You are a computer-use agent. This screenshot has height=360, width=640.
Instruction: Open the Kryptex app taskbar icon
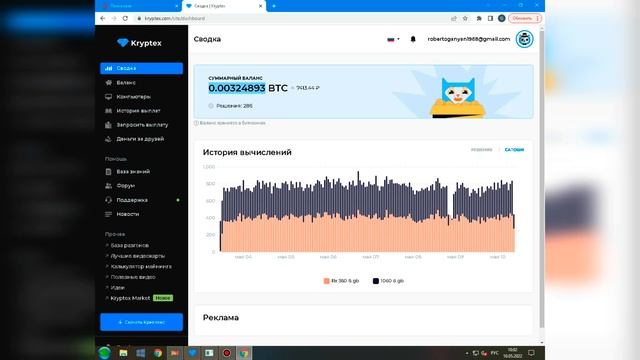click(x=192, y=353)
